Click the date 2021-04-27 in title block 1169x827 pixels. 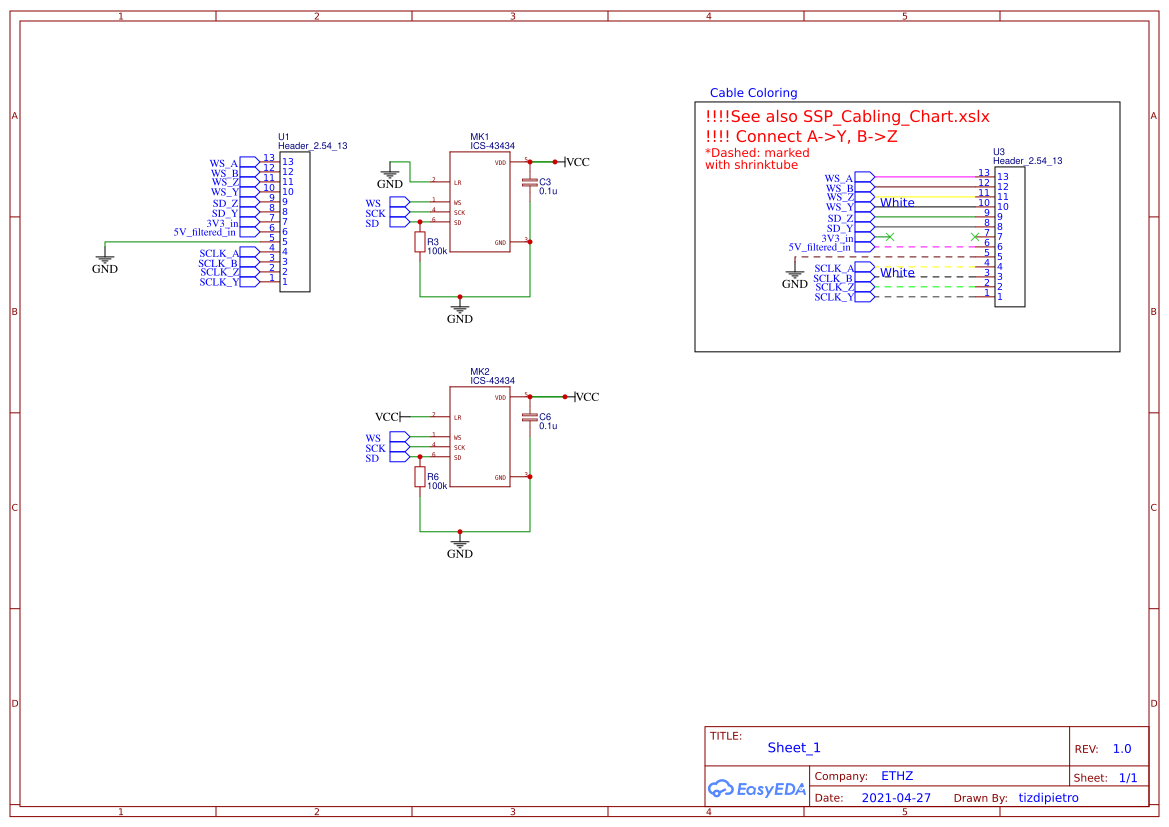click(x=895, y=797)
